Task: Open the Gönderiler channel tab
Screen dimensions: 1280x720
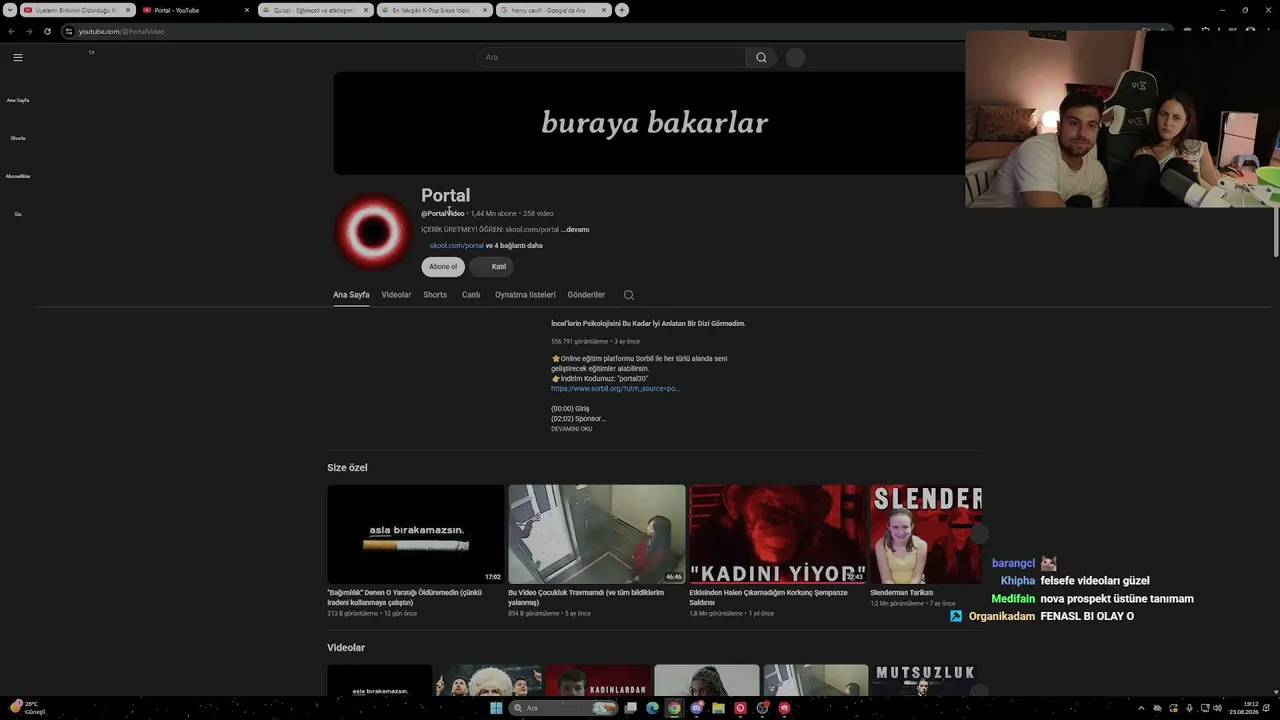Action: 586,295
